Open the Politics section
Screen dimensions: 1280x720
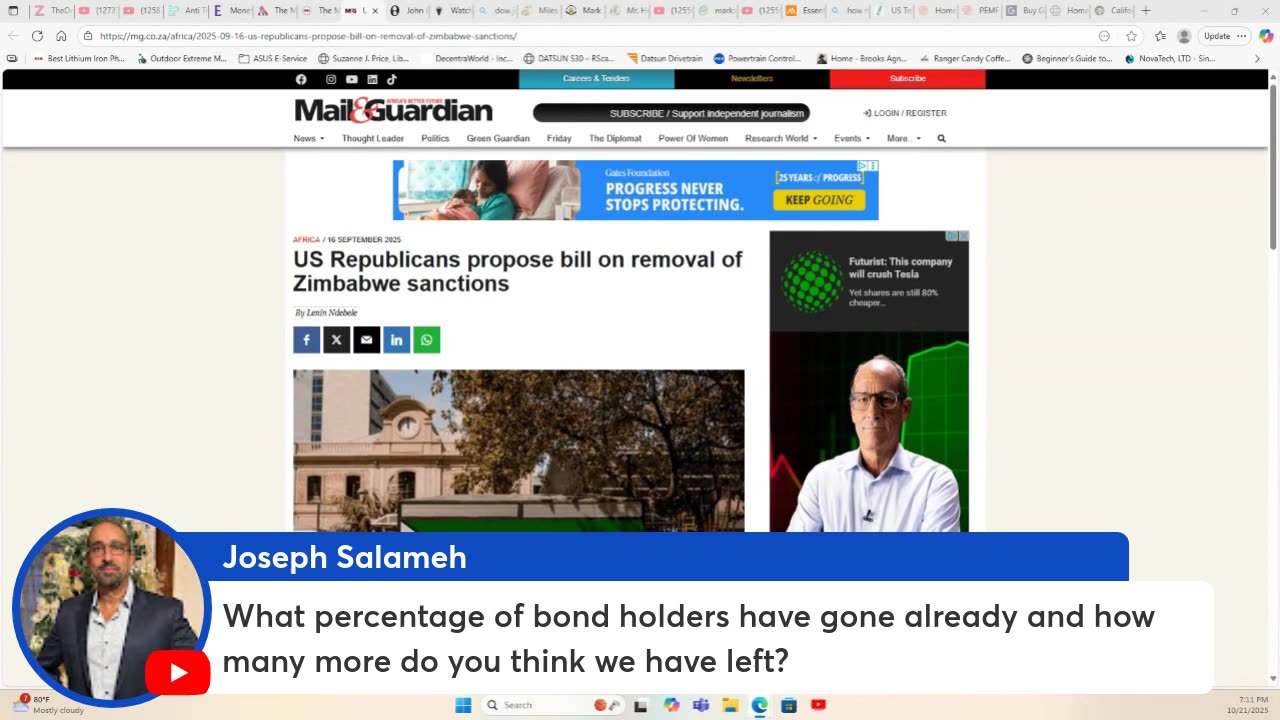(435, 139)
